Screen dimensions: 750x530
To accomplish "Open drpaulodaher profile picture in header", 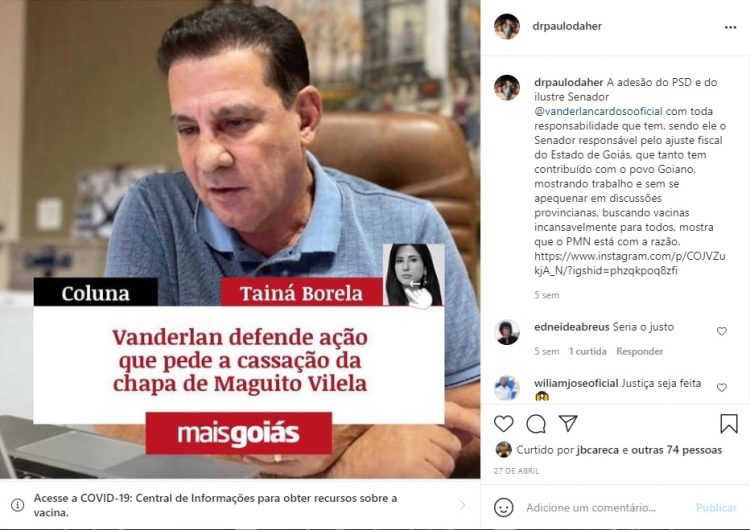I will point(507,26).
